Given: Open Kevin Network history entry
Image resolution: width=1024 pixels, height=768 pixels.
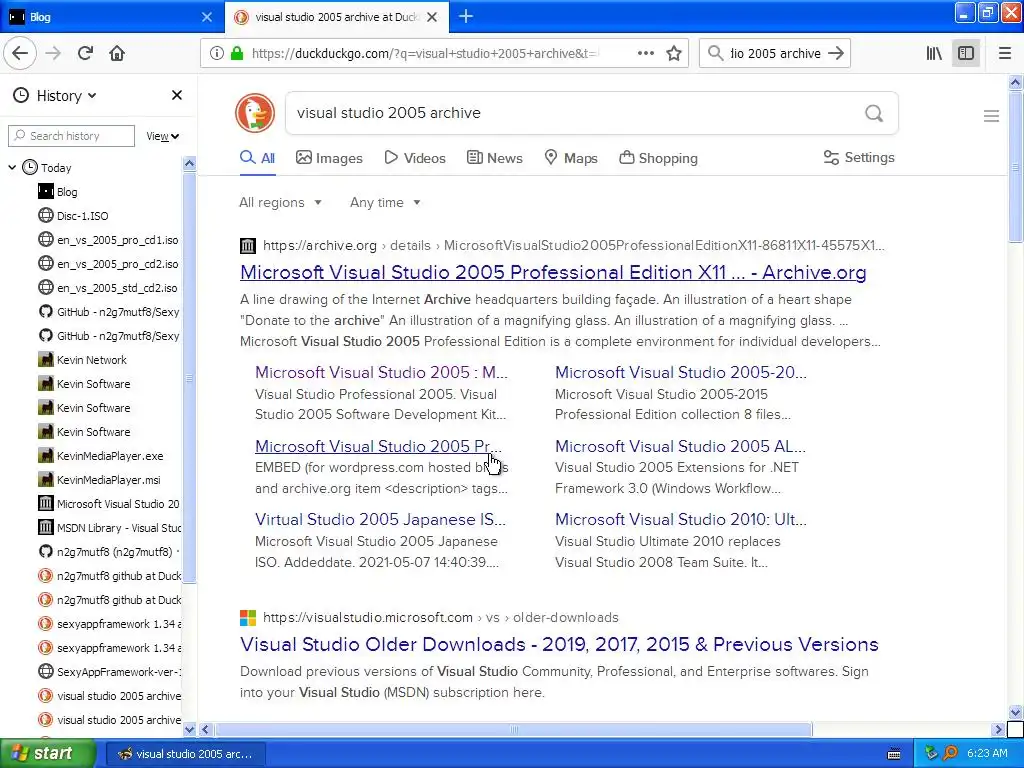Looking at the screenshot, I should pos(82,360).
